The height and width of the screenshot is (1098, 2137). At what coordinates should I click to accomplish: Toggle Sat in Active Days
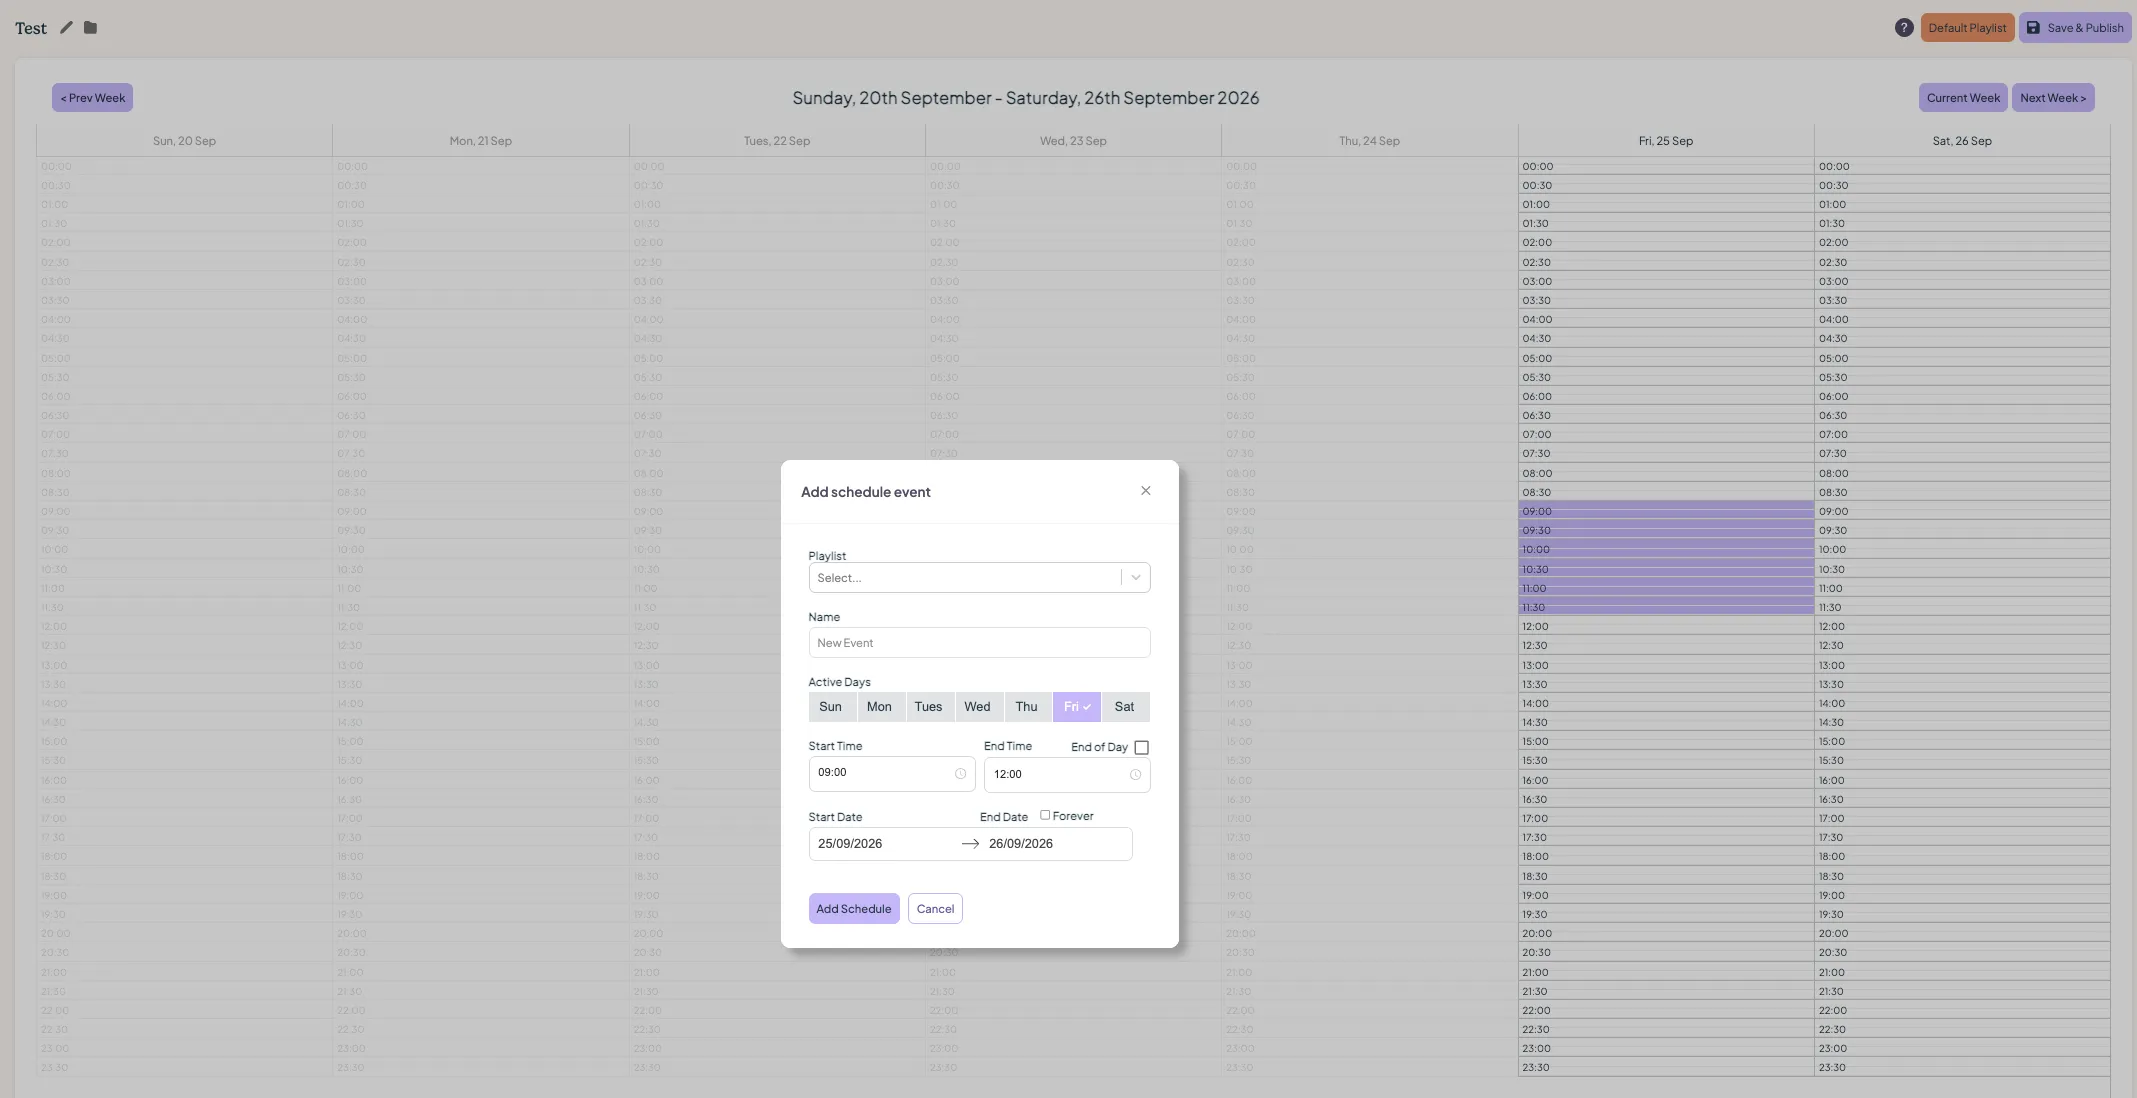(x=1125, y=706)
